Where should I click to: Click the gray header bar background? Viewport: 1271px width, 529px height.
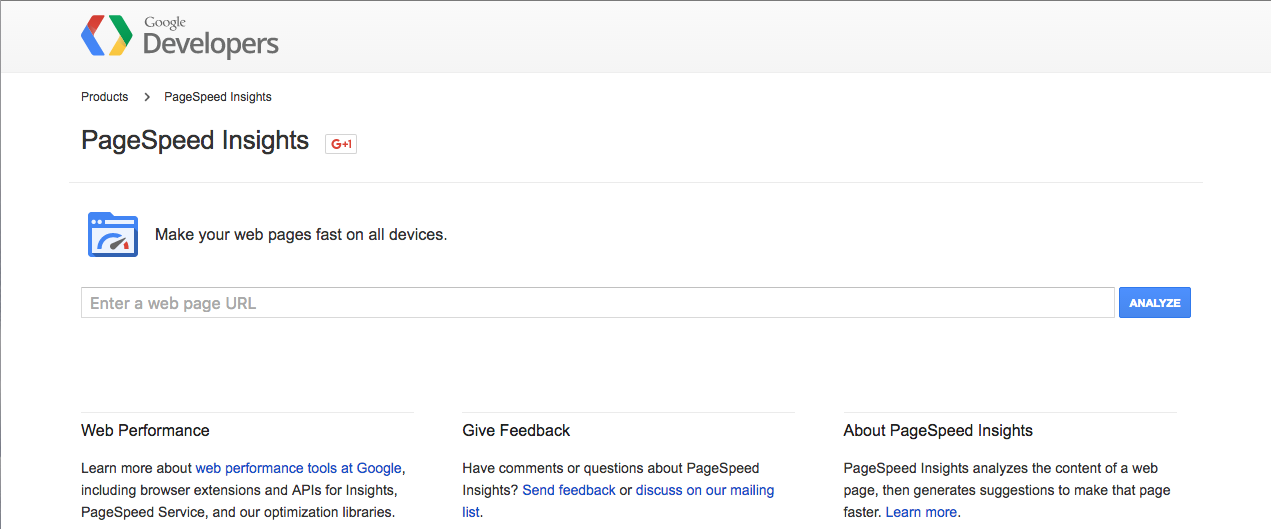[700, 36]
